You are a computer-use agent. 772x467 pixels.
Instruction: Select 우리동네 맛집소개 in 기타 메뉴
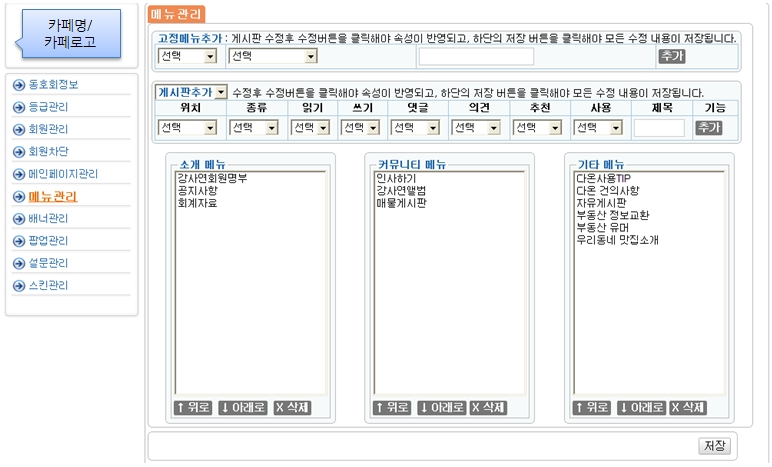(617, 240)
